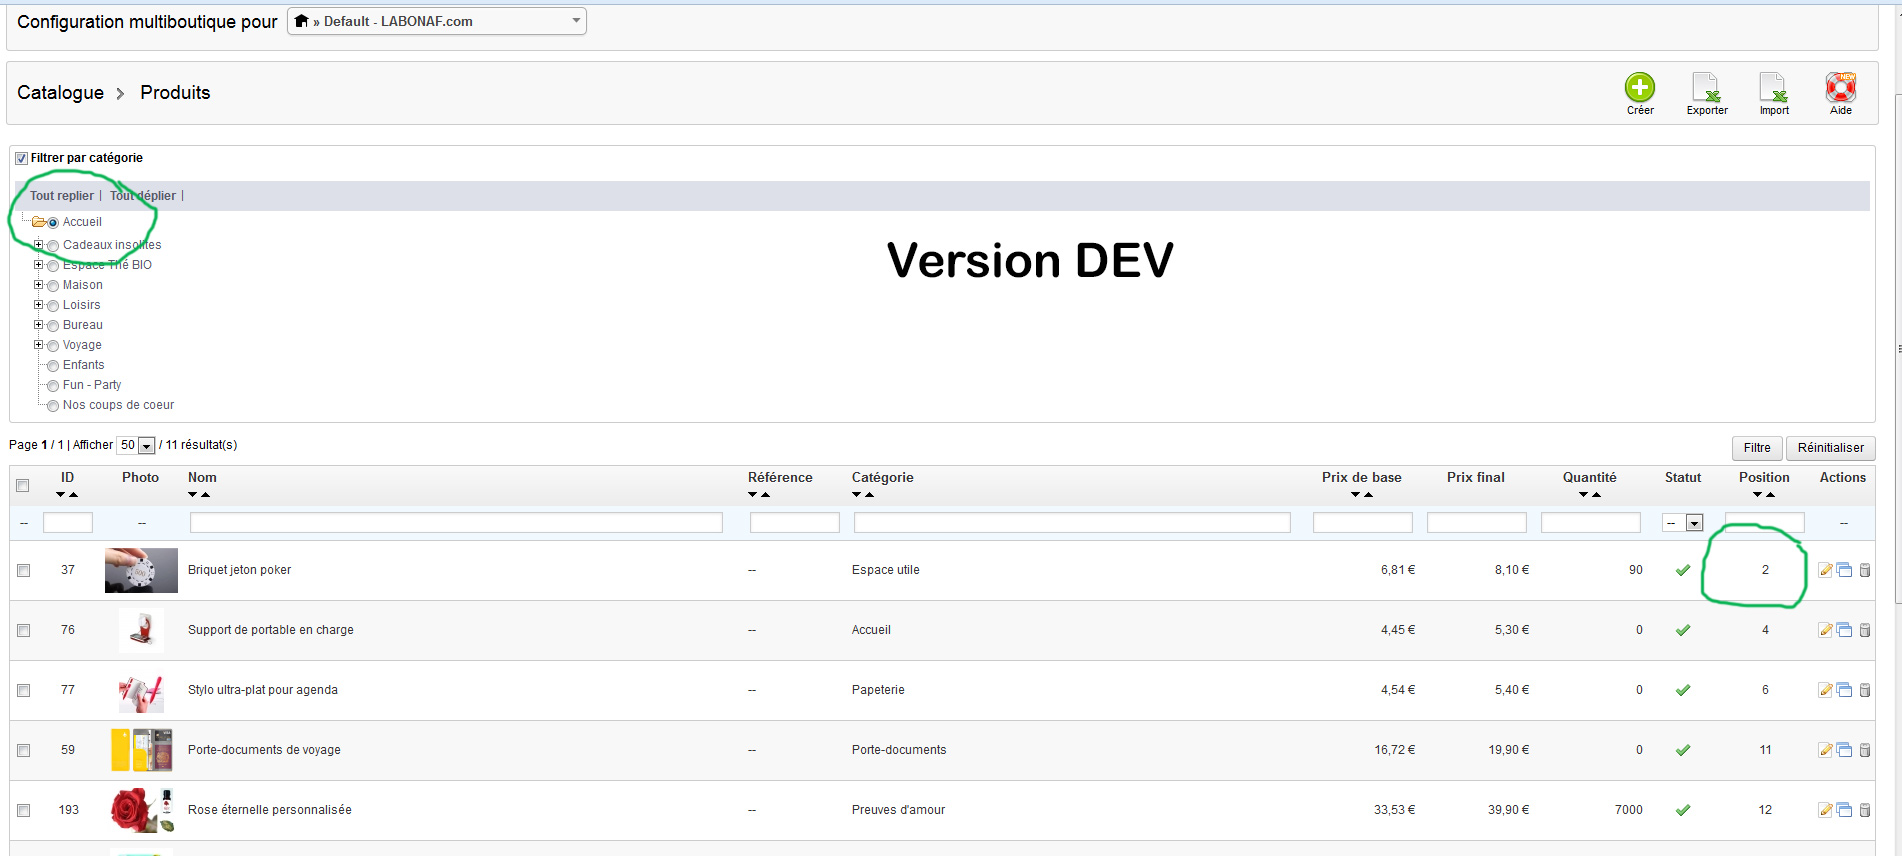The height and width of the screenshot is (856, 1902).
Task: Click the Produits breadcrumb
Action: 175,92
